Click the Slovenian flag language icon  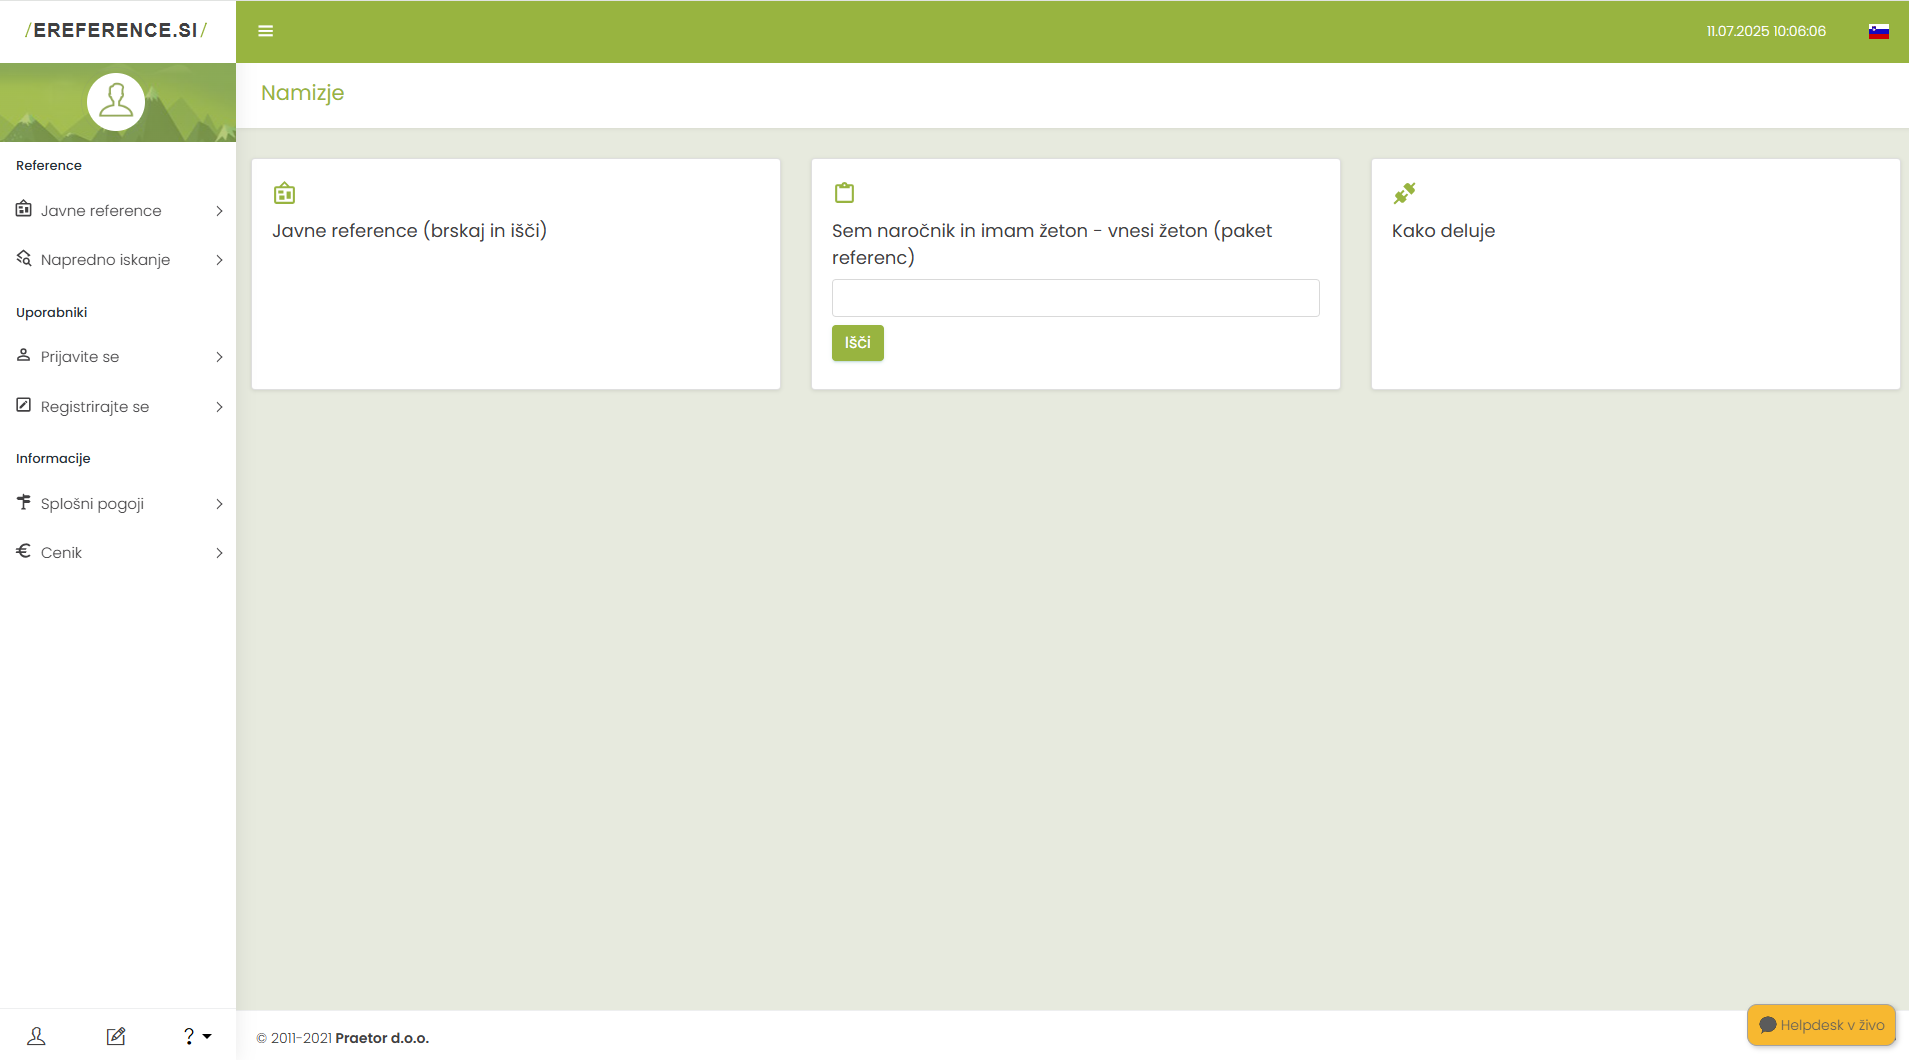pyautogui.click(x=1878, y=31)
